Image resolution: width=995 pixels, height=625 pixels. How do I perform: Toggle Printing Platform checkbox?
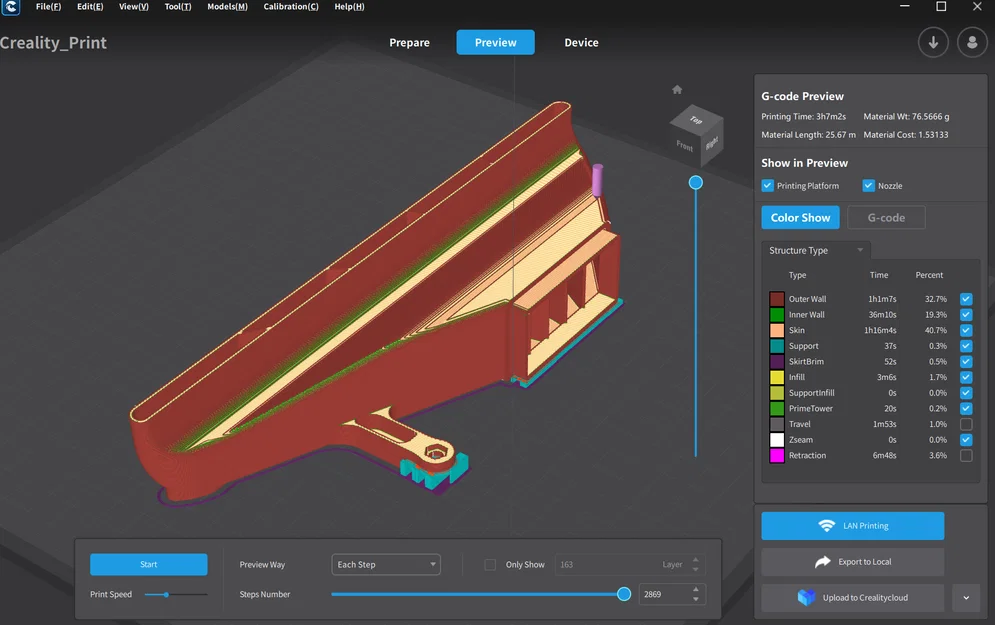767,185
